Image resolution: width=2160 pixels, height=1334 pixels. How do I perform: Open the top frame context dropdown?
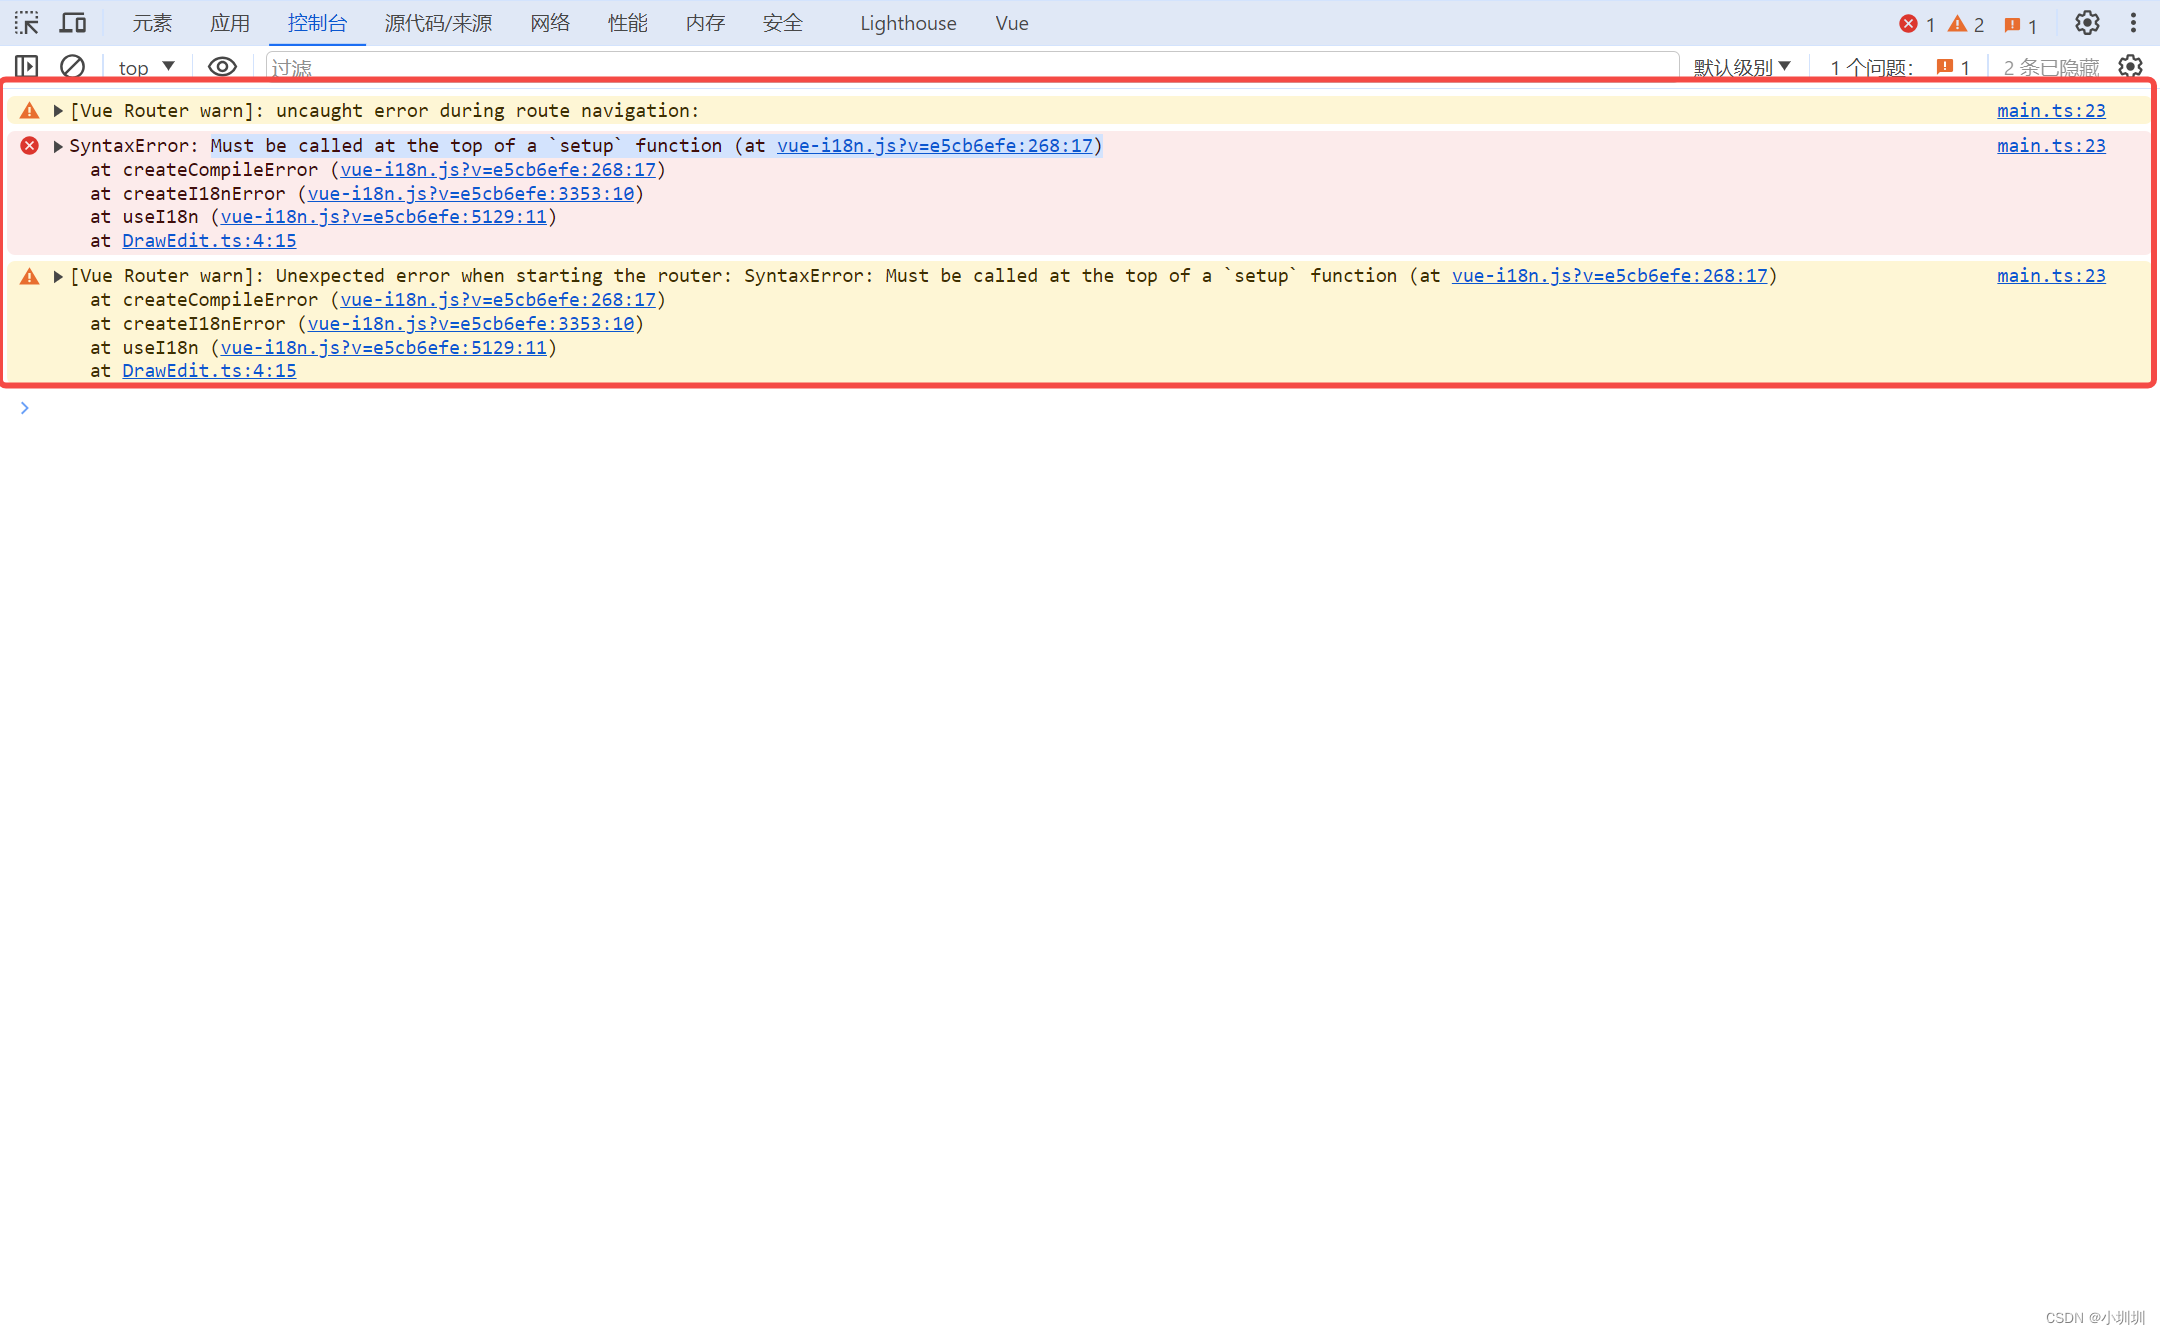point(145,66)
